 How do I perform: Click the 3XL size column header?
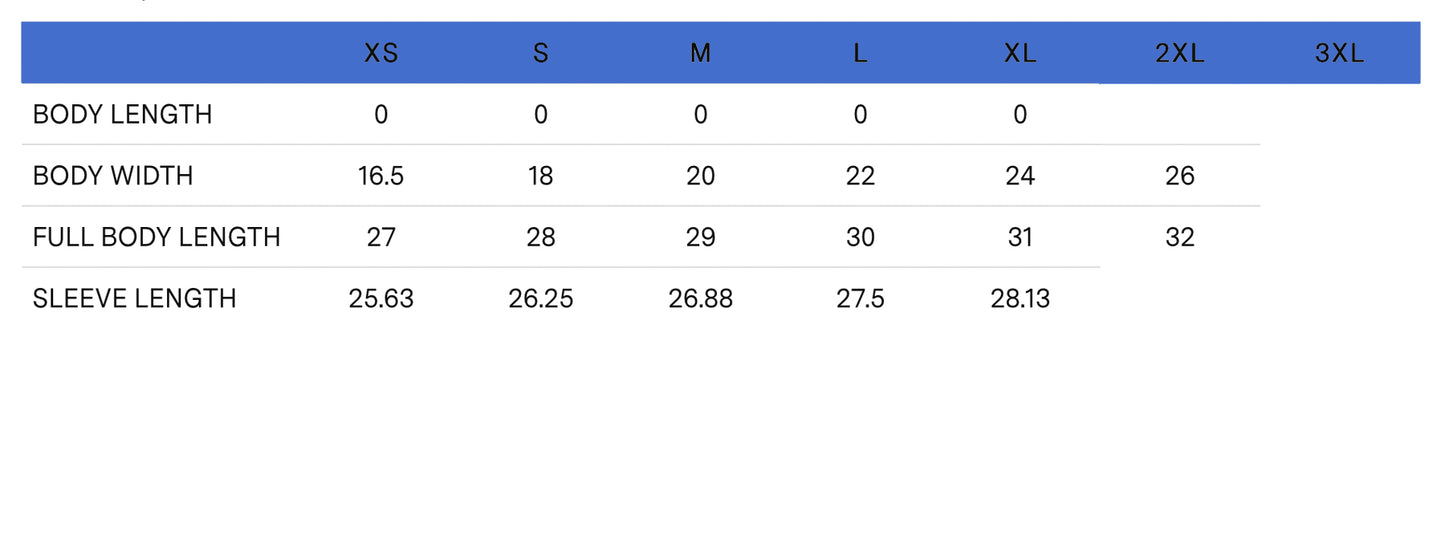tap(1339, 54)
